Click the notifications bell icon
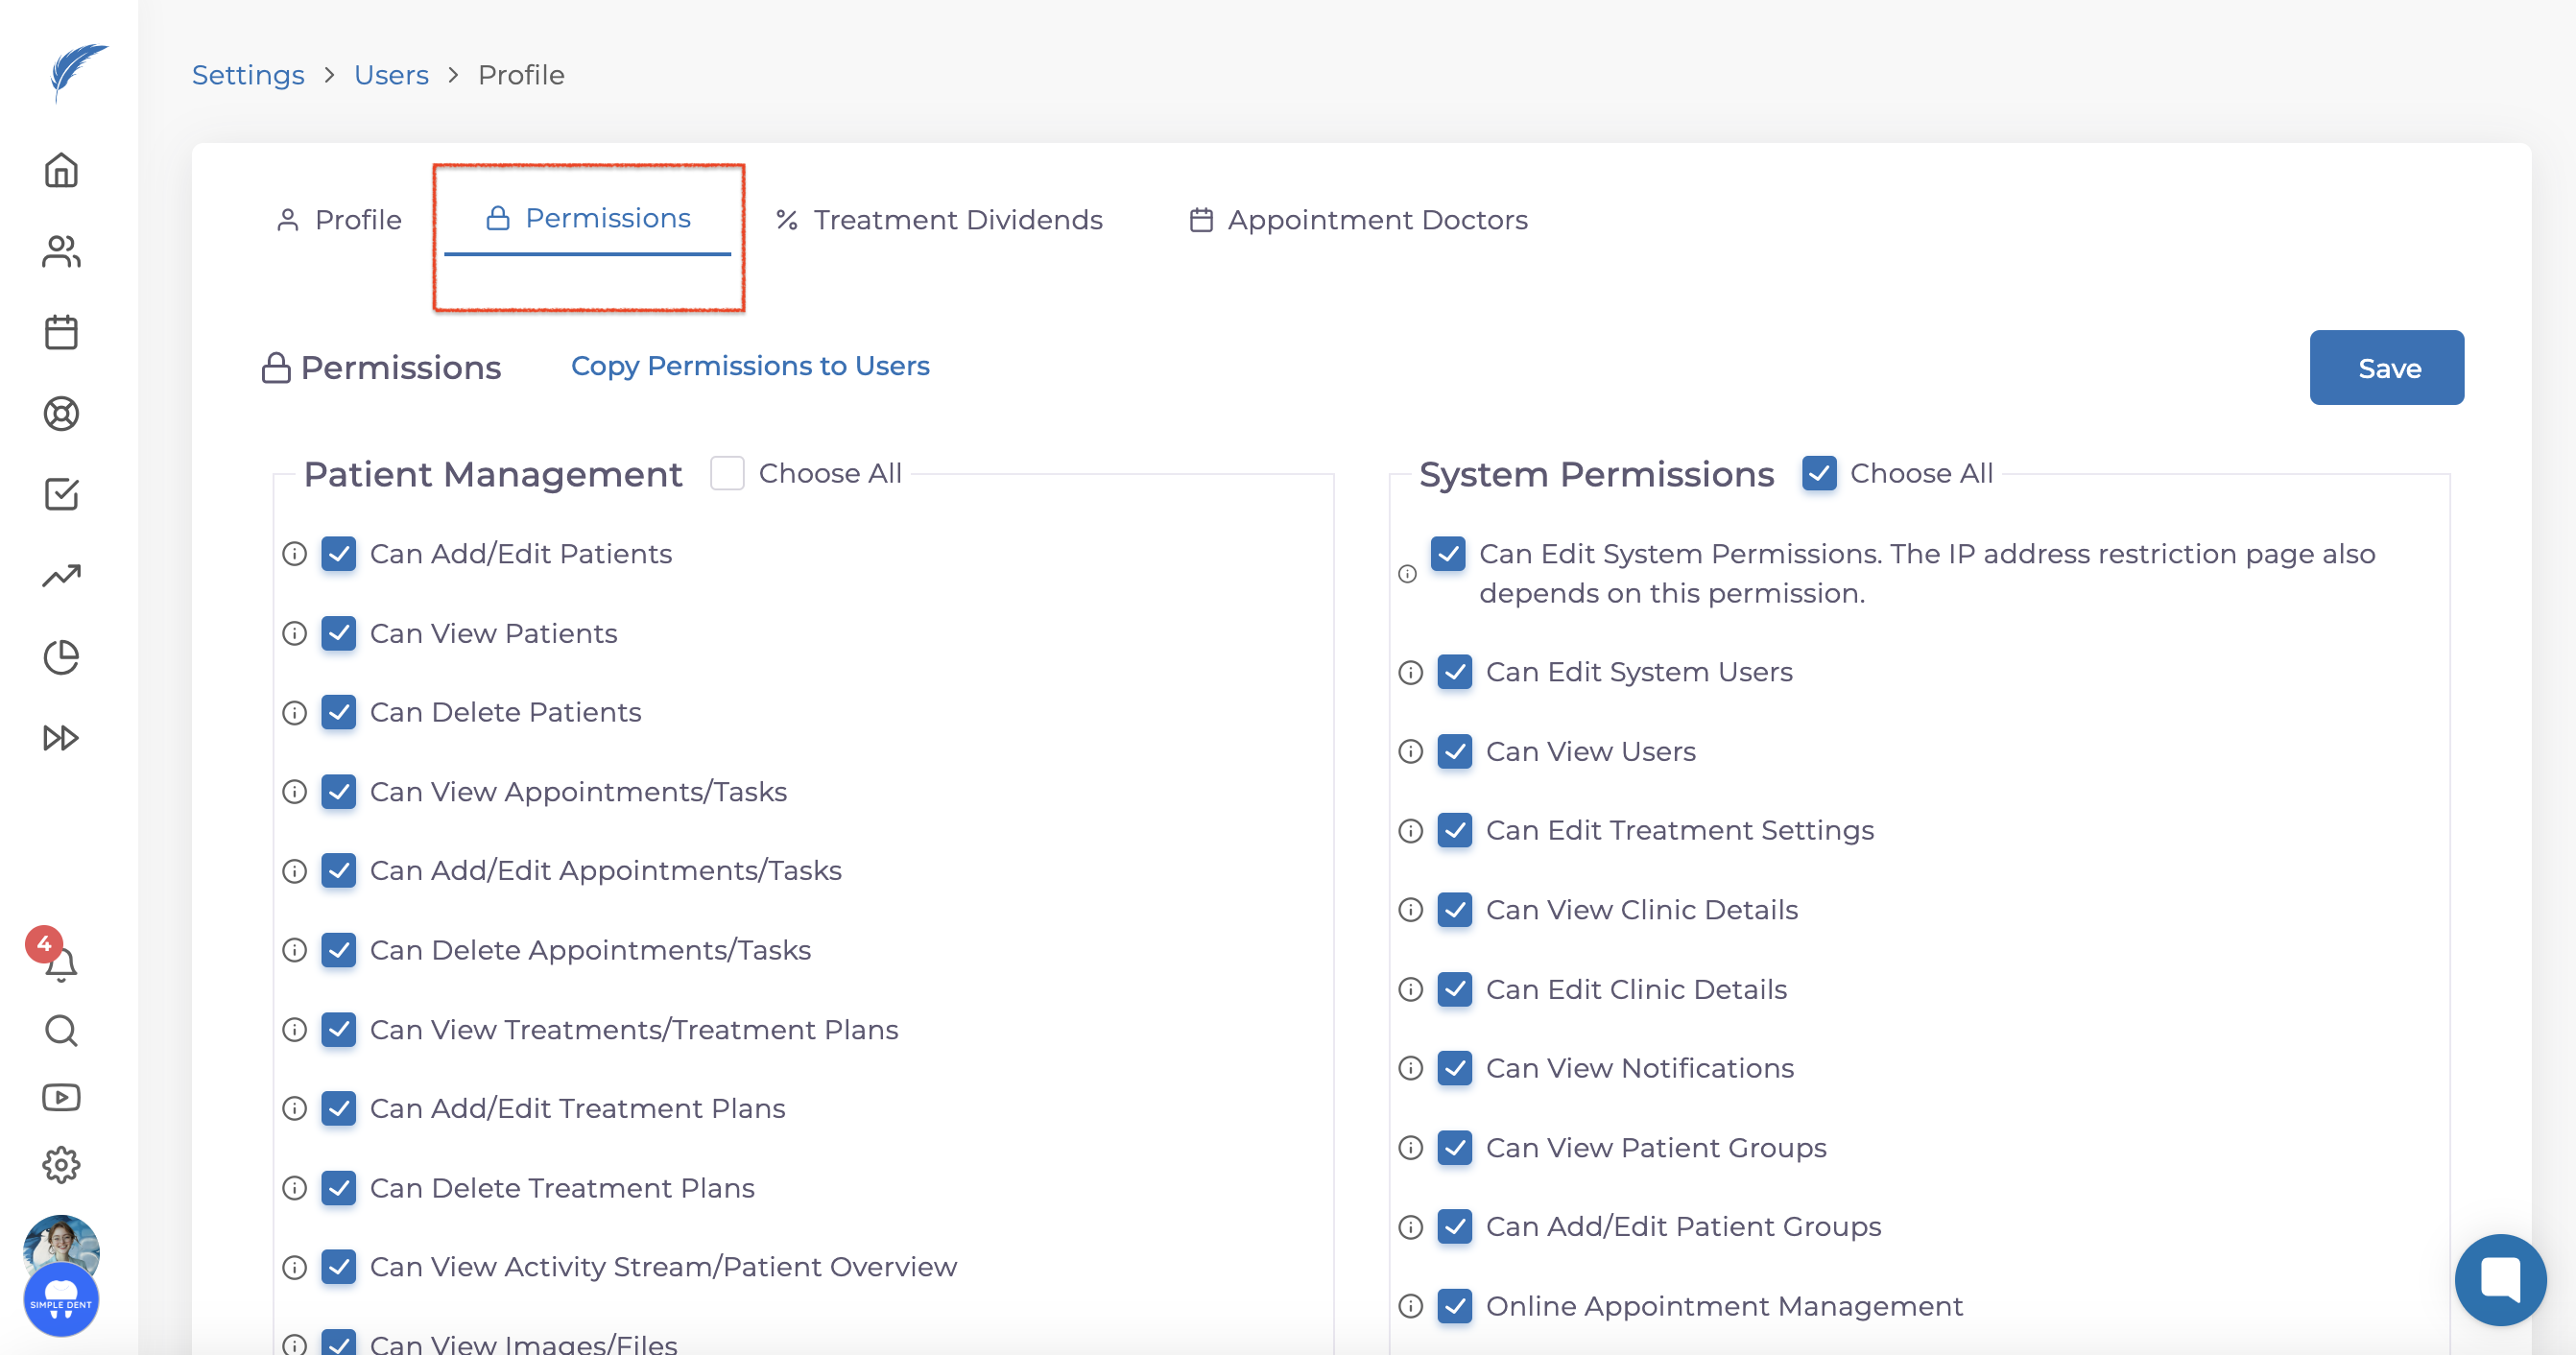 61,964
